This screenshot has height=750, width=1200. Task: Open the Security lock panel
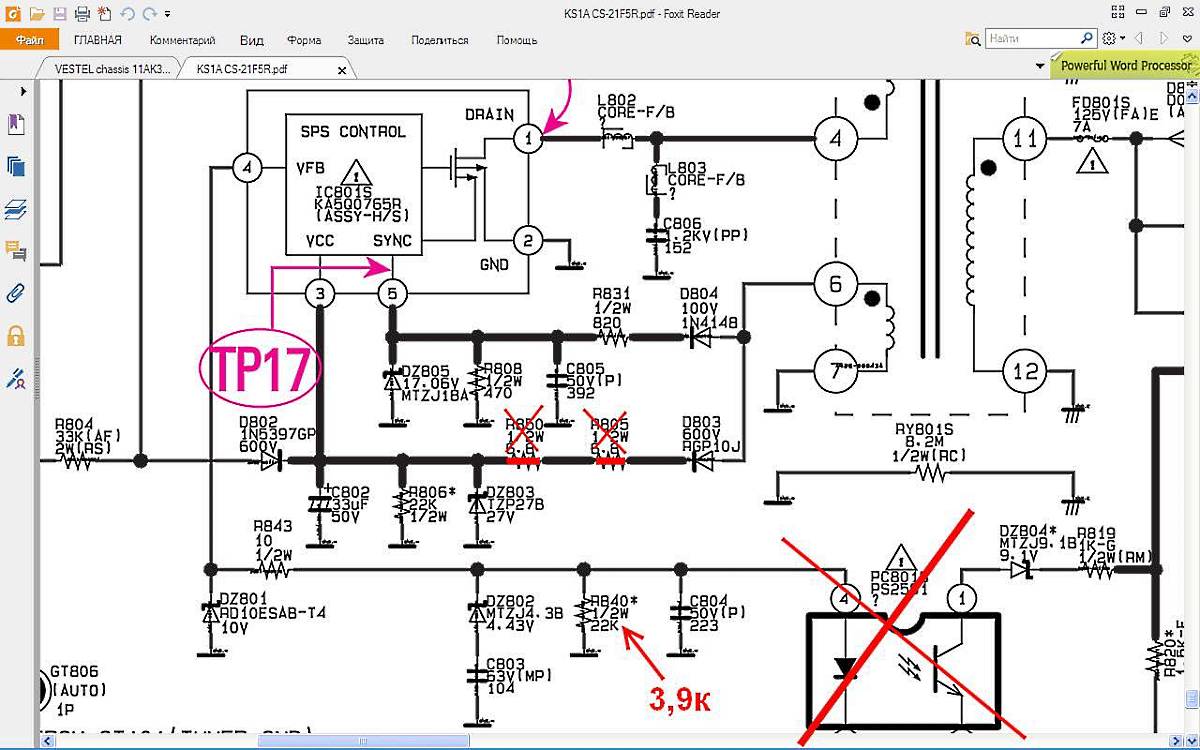16,335
